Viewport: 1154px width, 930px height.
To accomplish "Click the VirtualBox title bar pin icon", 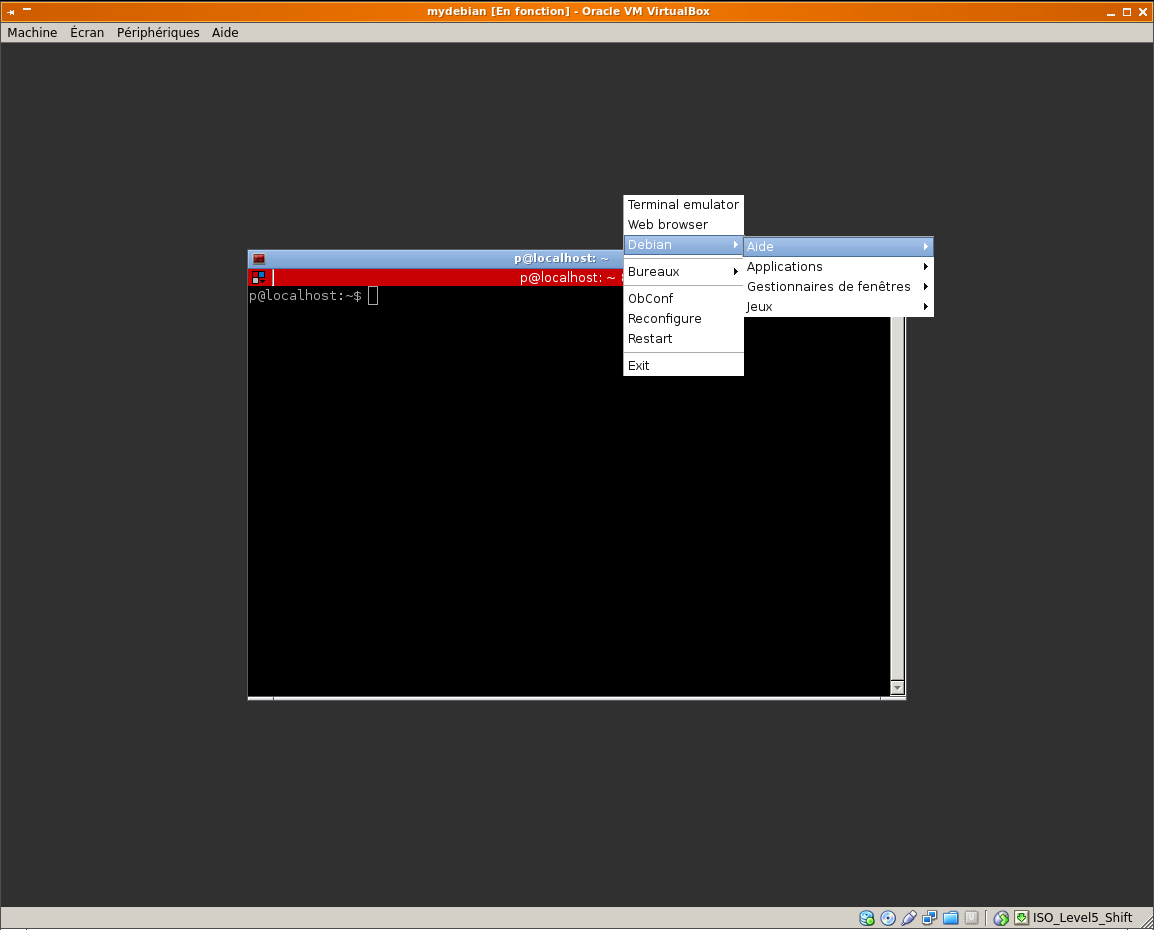I will (10, 12).
